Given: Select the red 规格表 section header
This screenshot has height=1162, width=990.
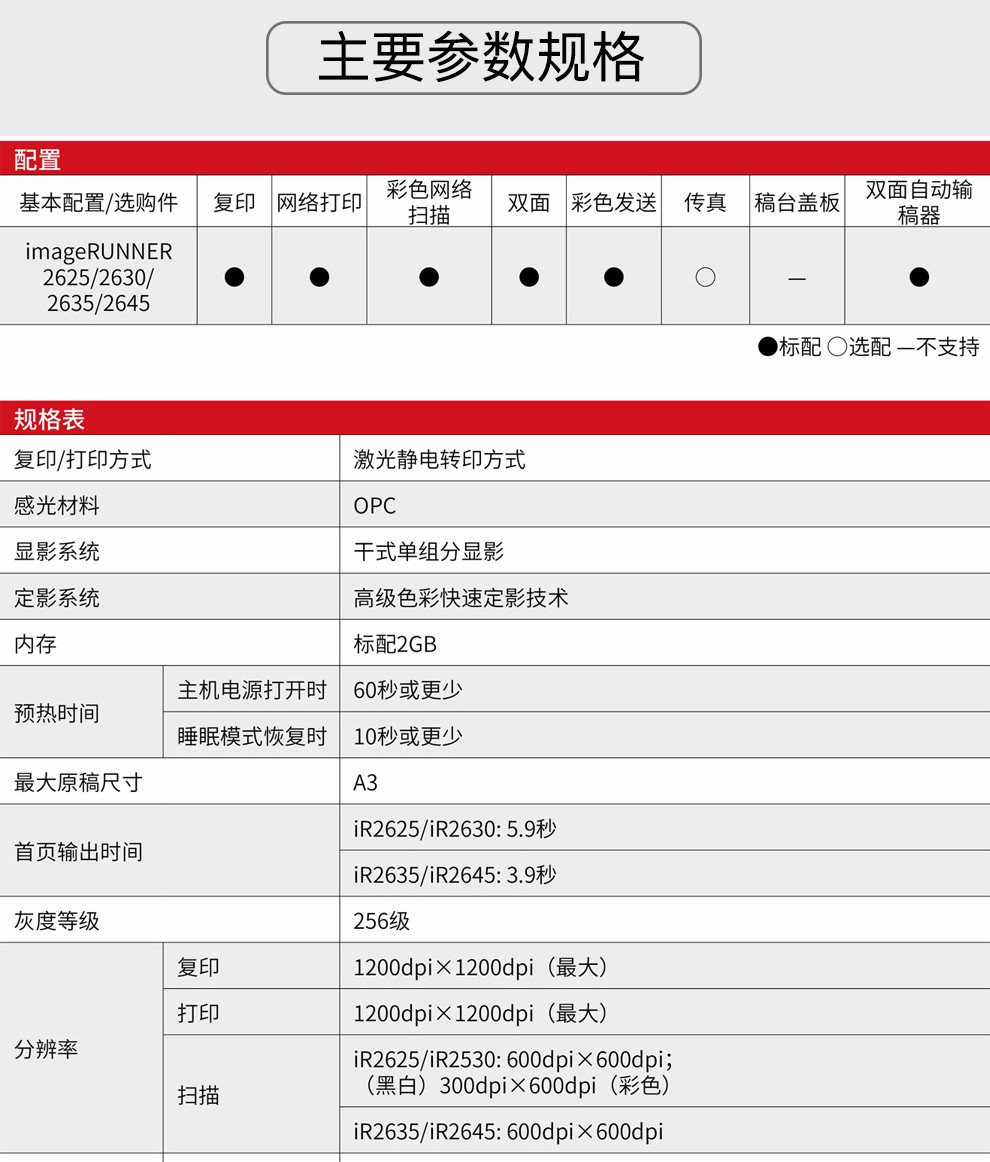Looking at the screenshot, I should (x=495, y=418).
